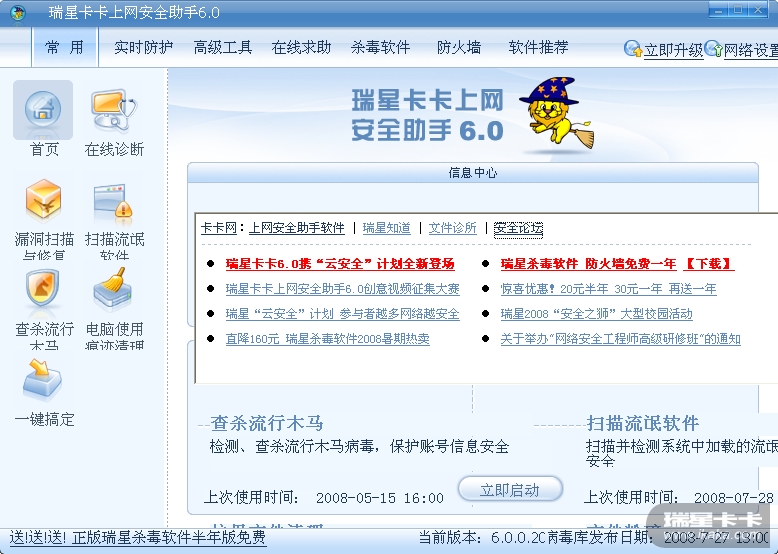Open link 瑞星"云安全"计划 参与者越多网络越安全
This screenshot has height=554, width=778.
pos(342,313)
